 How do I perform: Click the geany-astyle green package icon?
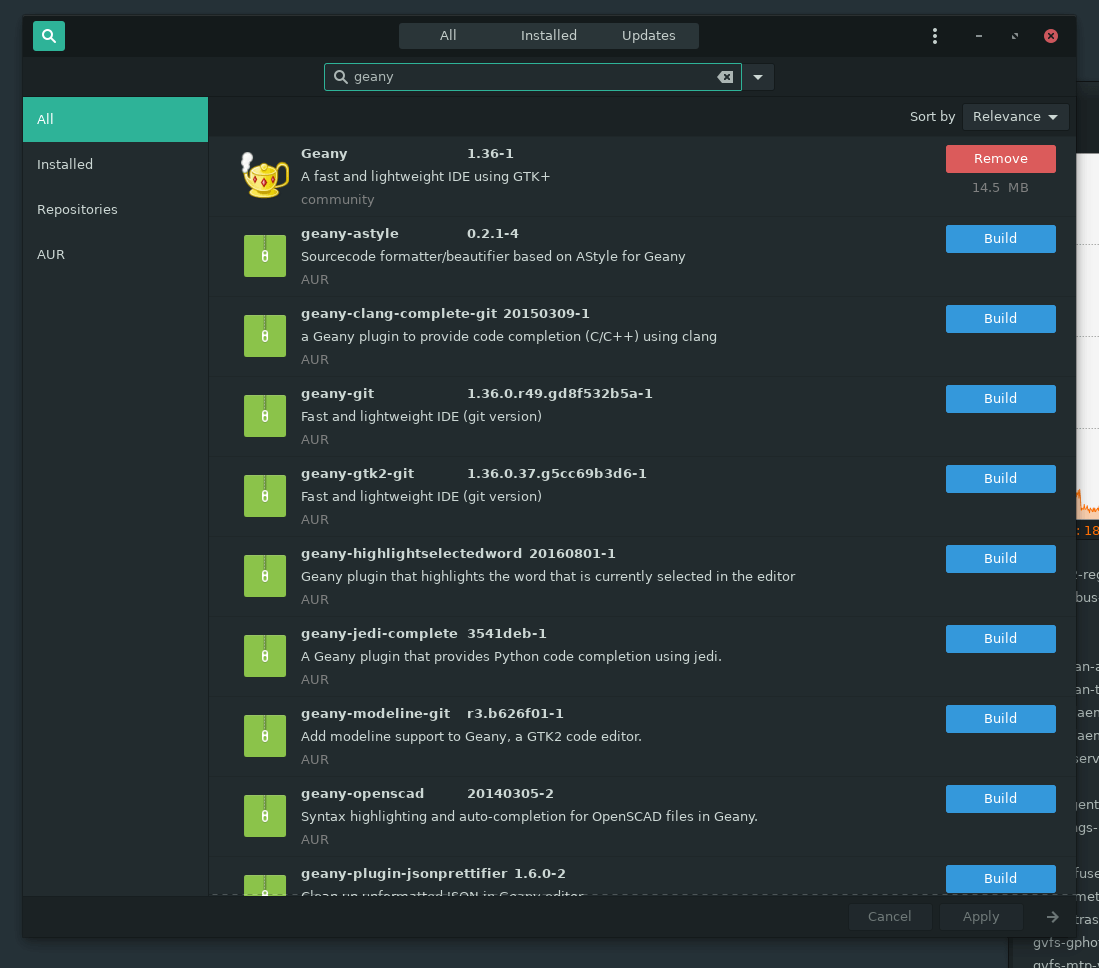pyautogui.click(x=264, y=256)
